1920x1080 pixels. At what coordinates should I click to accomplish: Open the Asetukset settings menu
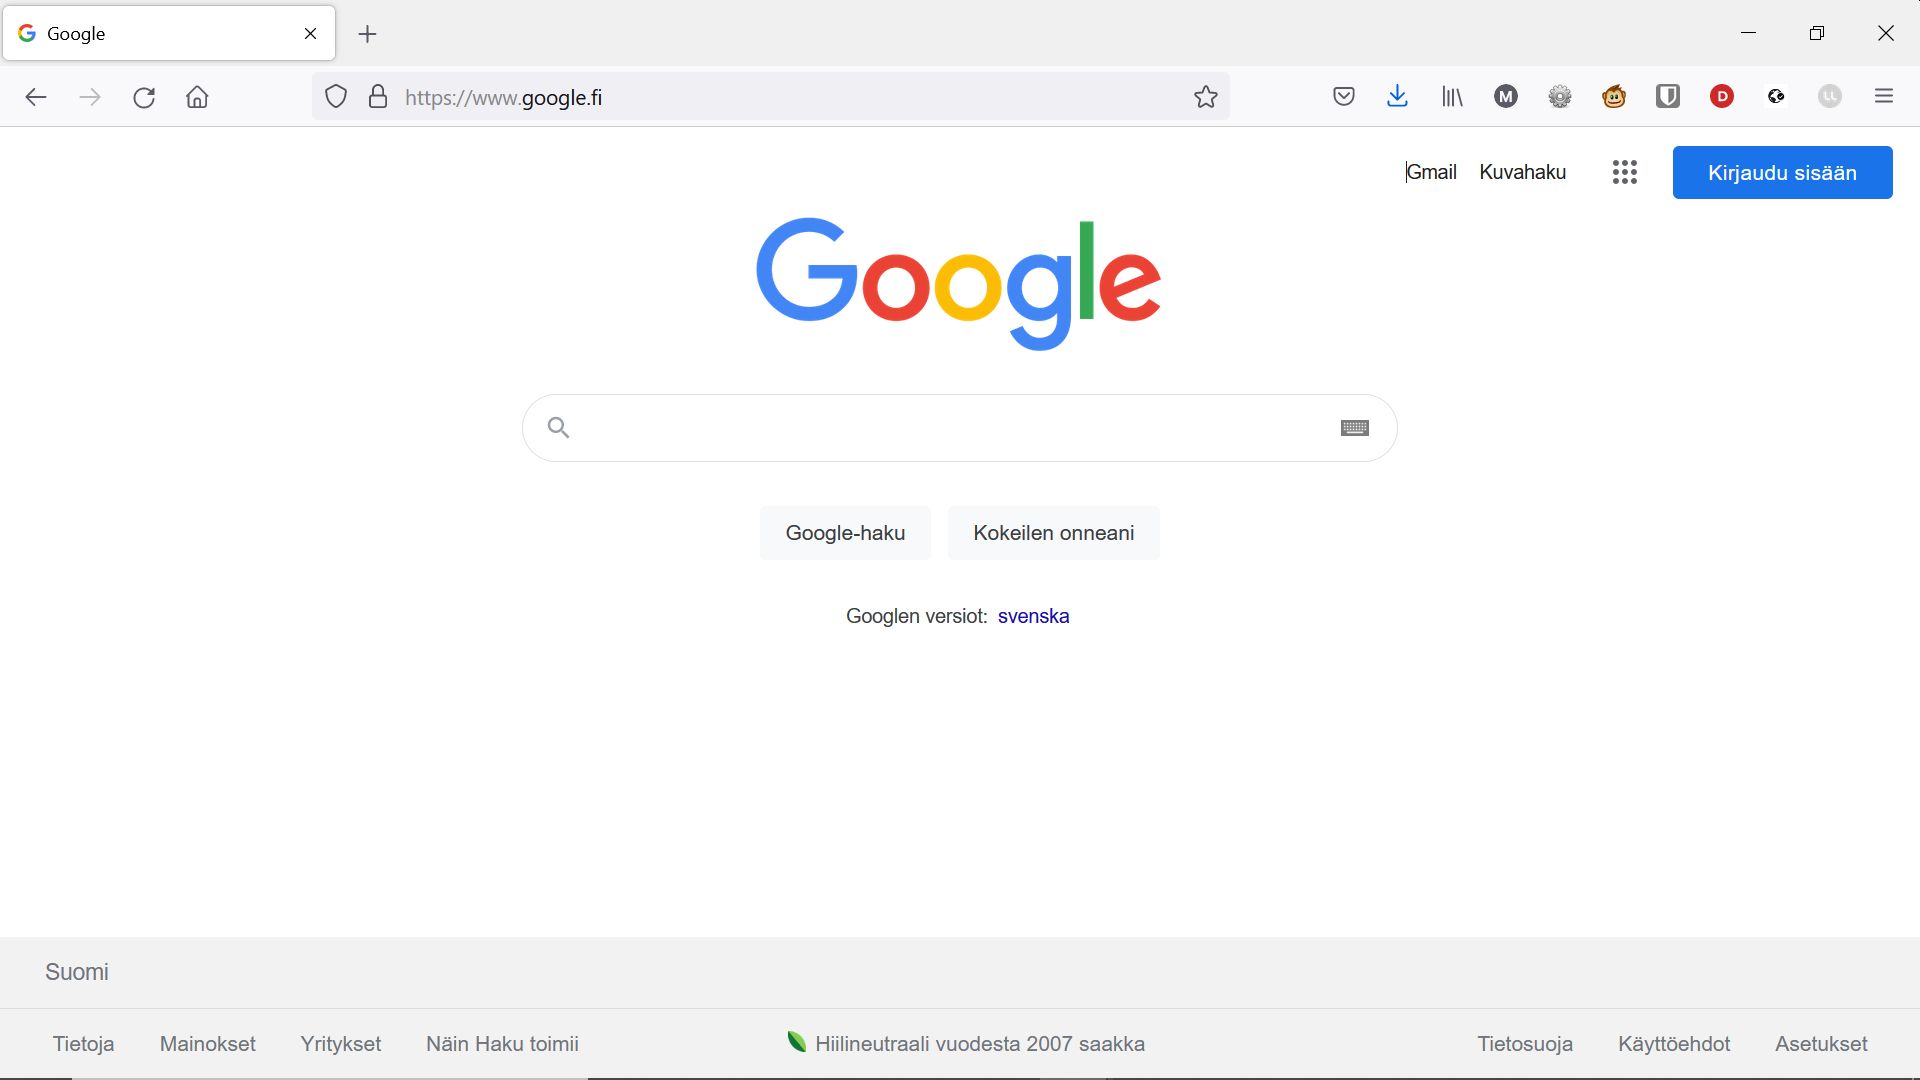[1821, 1044]
